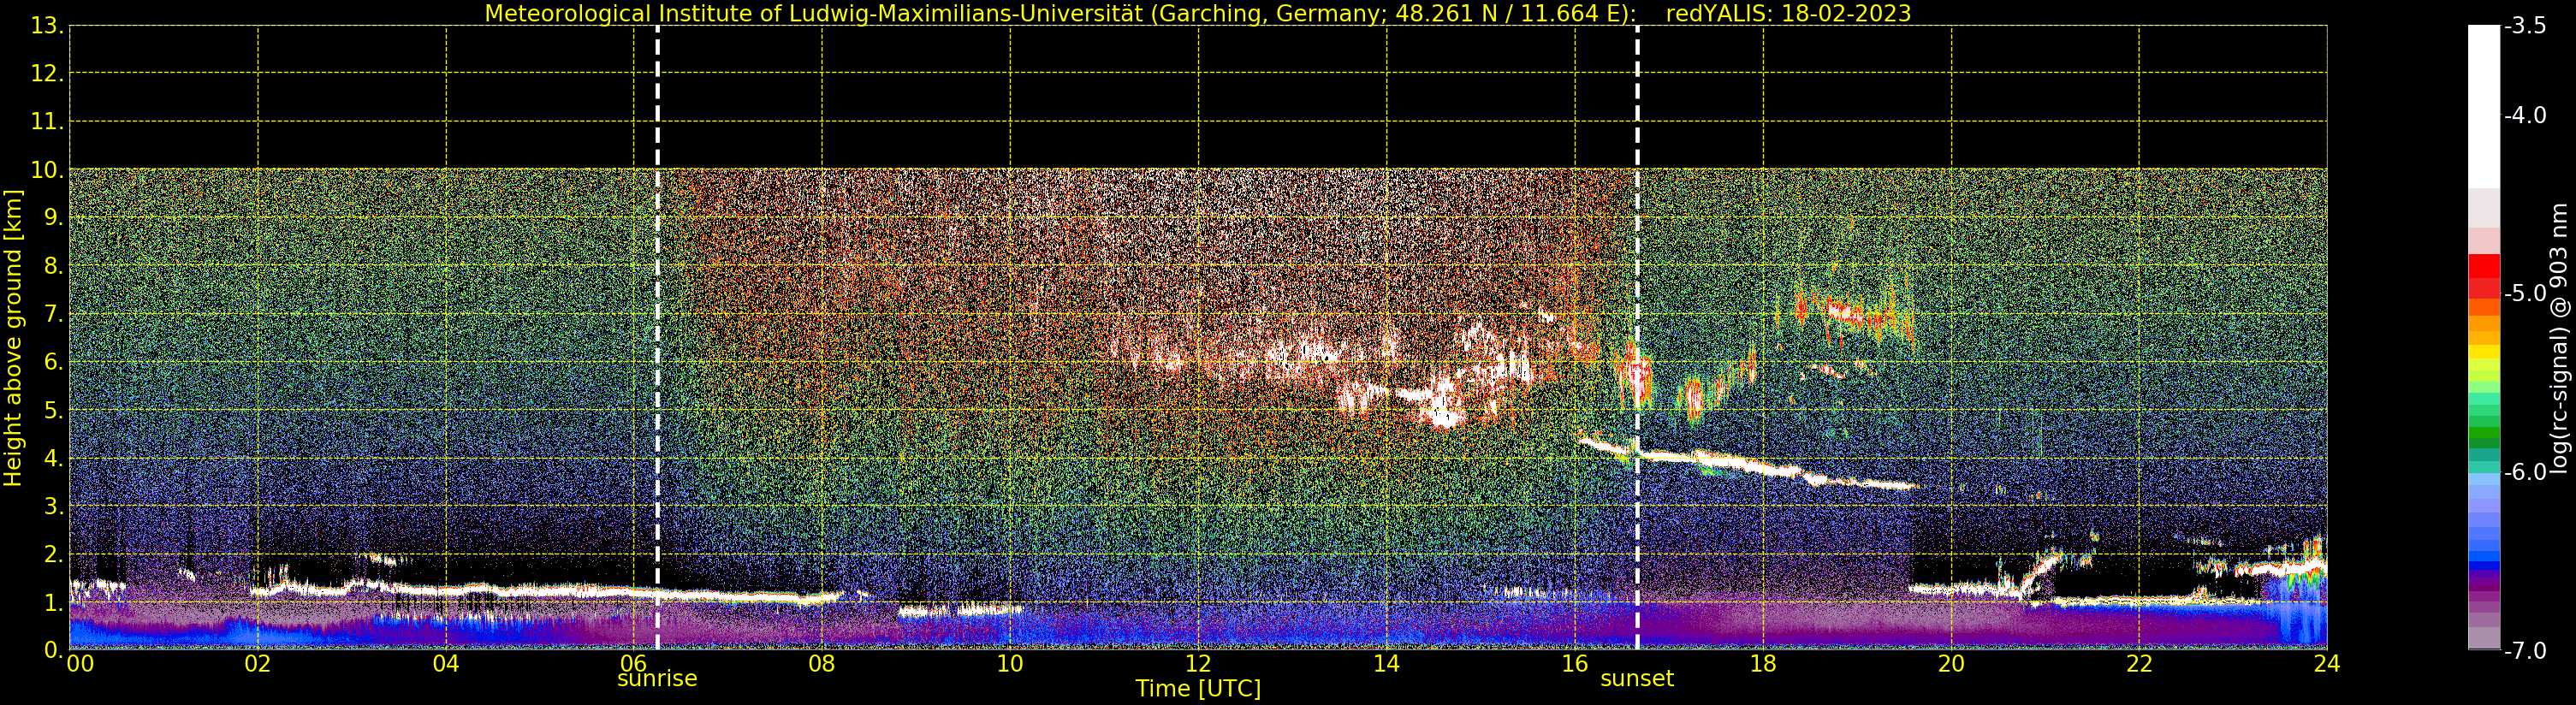Pick the purple section of the colorbar

(2484, 583)
